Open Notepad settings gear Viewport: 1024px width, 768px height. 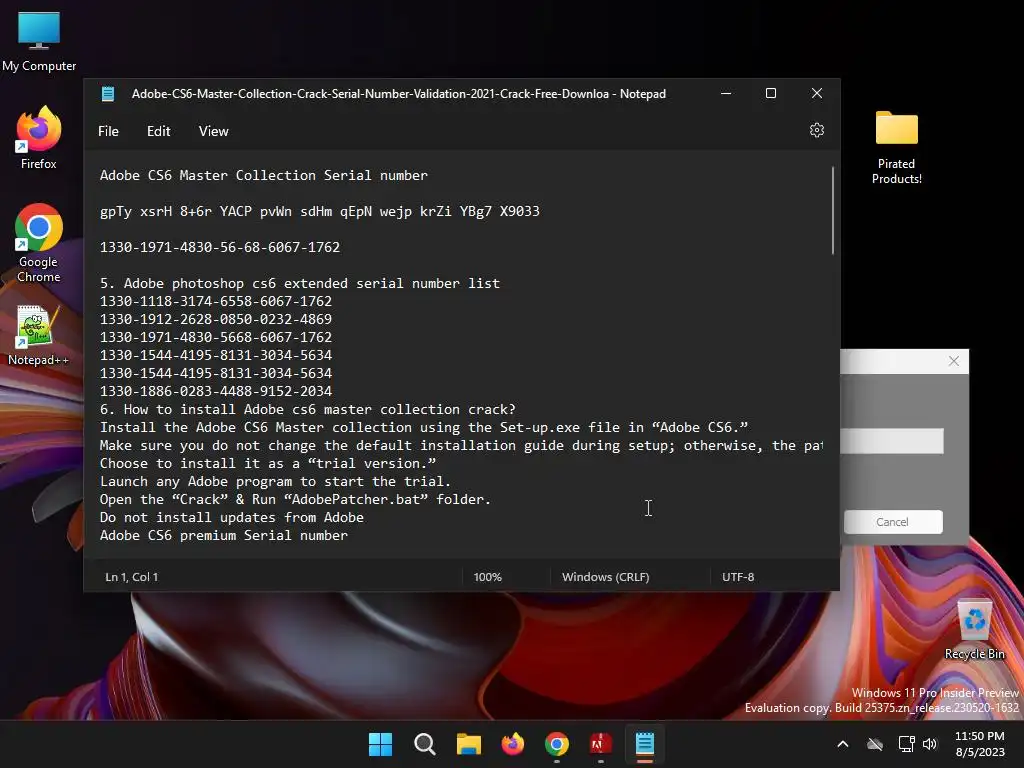(x=816, y=131)
